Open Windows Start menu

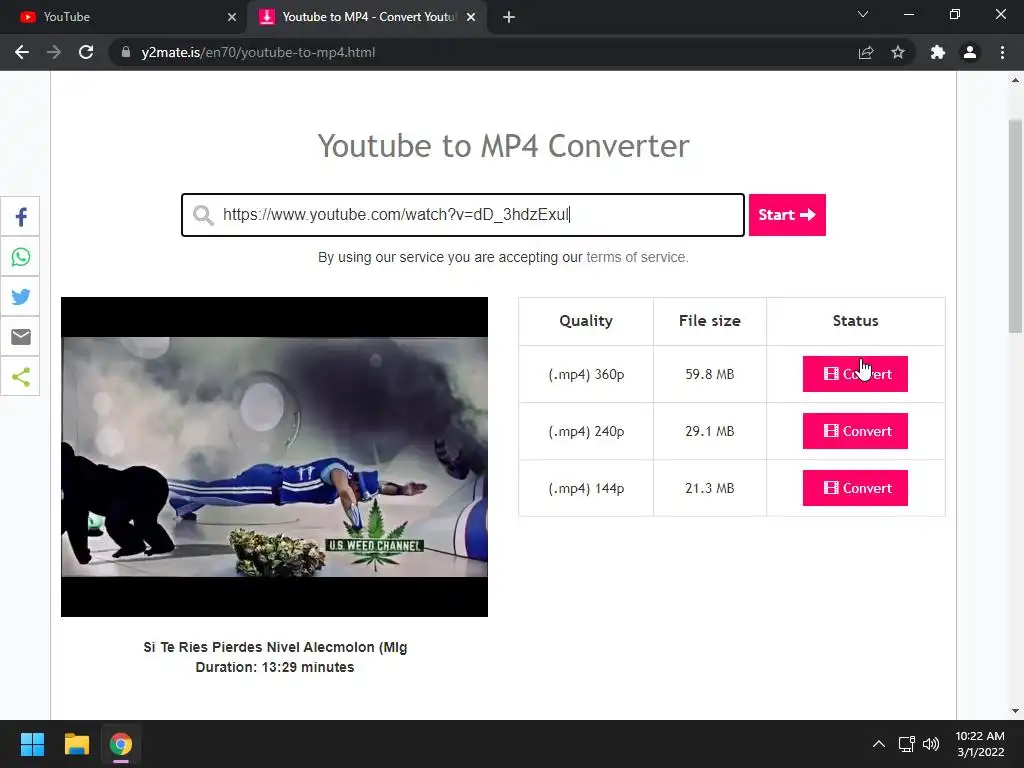point(32,744)
